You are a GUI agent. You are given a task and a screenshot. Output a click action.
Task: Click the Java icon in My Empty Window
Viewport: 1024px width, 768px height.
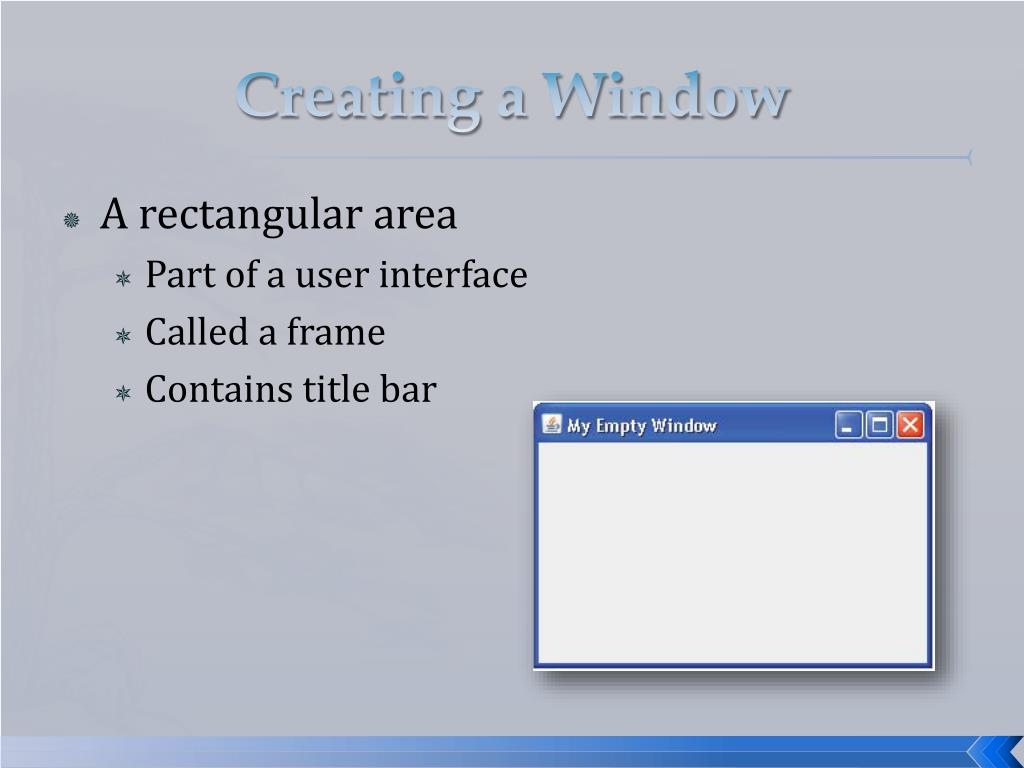point(551,424)
